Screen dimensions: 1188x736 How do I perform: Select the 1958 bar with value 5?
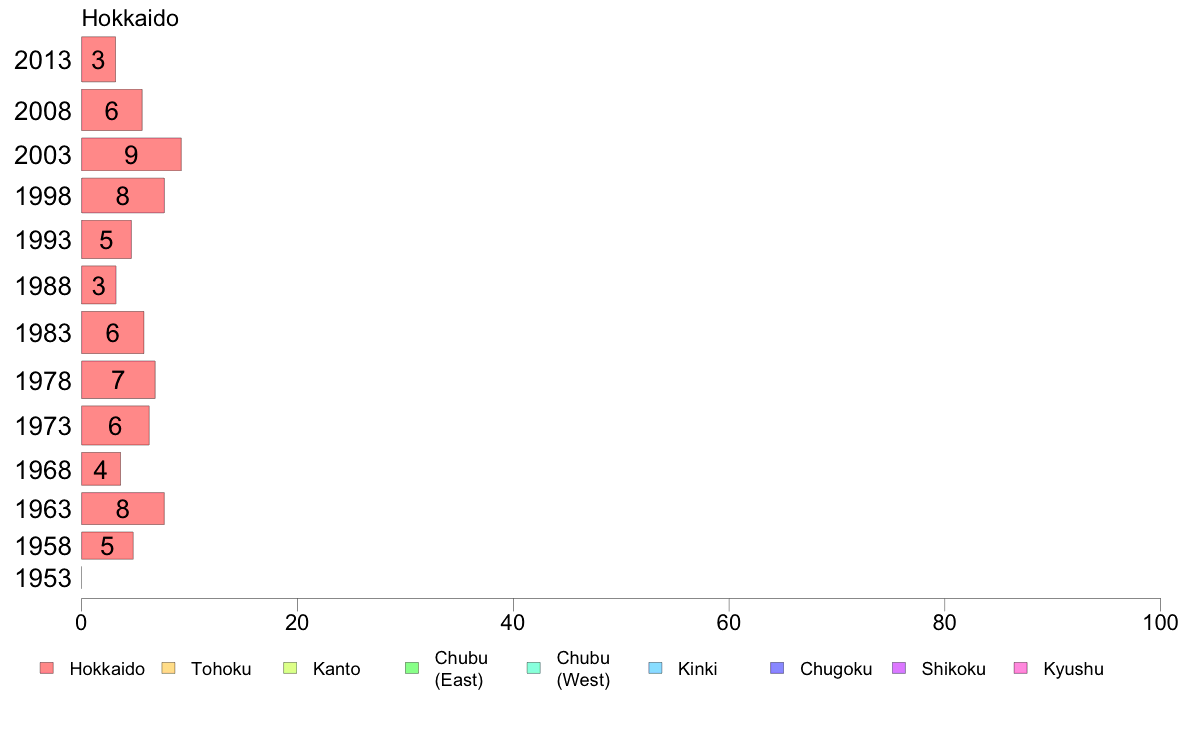108,546
